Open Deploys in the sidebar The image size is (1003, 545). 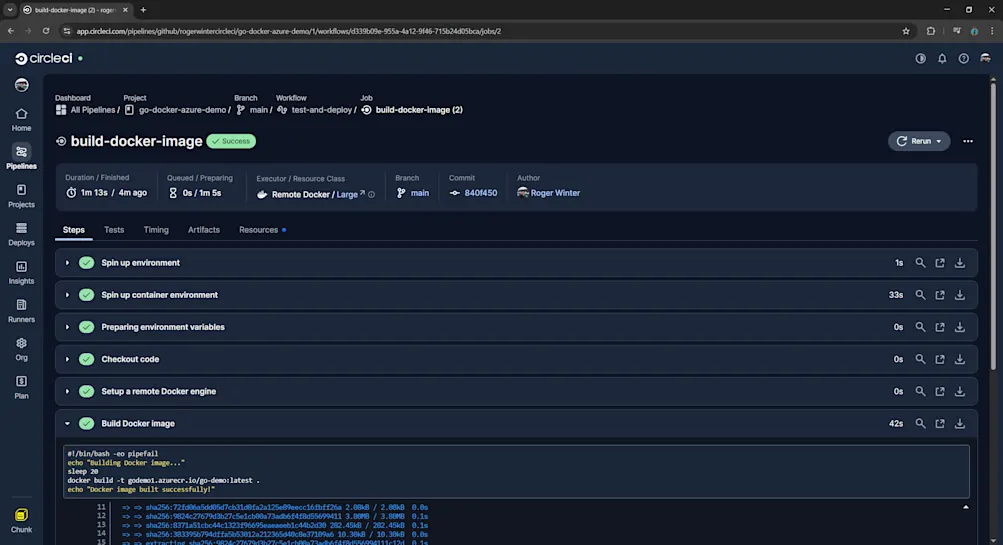(x=21, y=235)
